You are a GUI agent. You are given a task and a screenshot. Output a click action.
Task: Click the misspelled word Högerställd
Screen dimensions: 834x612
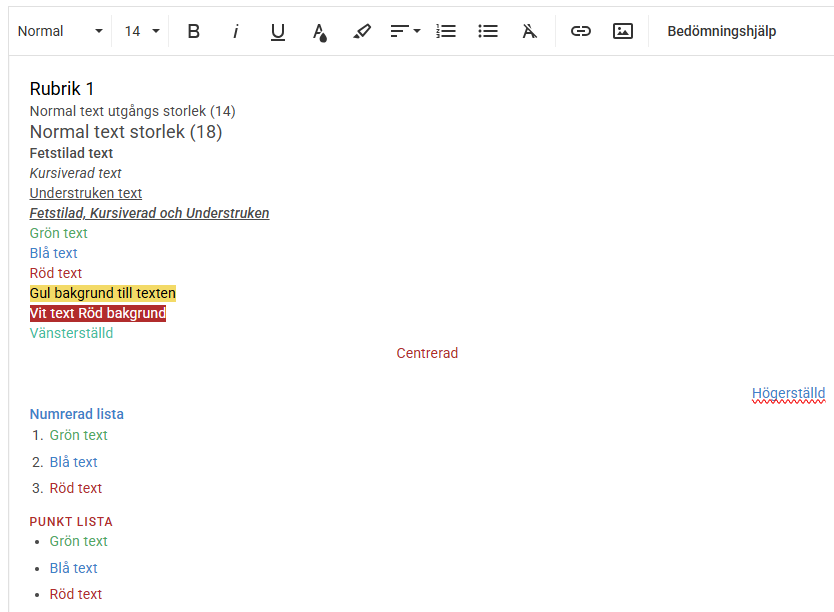788,394
